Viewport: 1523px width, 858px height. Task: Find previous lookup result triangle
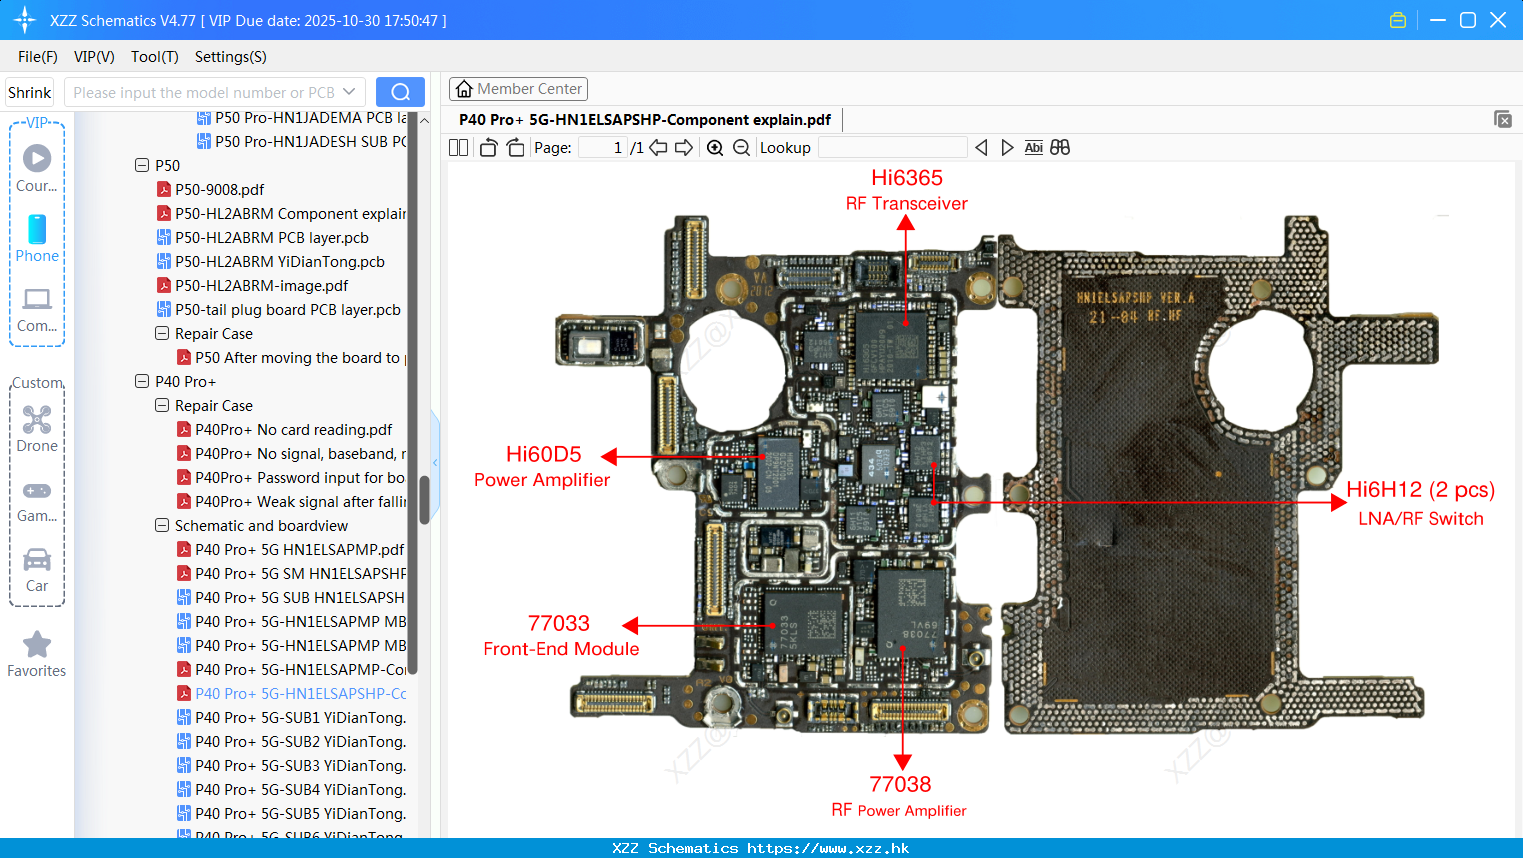[x=981, y=148]
